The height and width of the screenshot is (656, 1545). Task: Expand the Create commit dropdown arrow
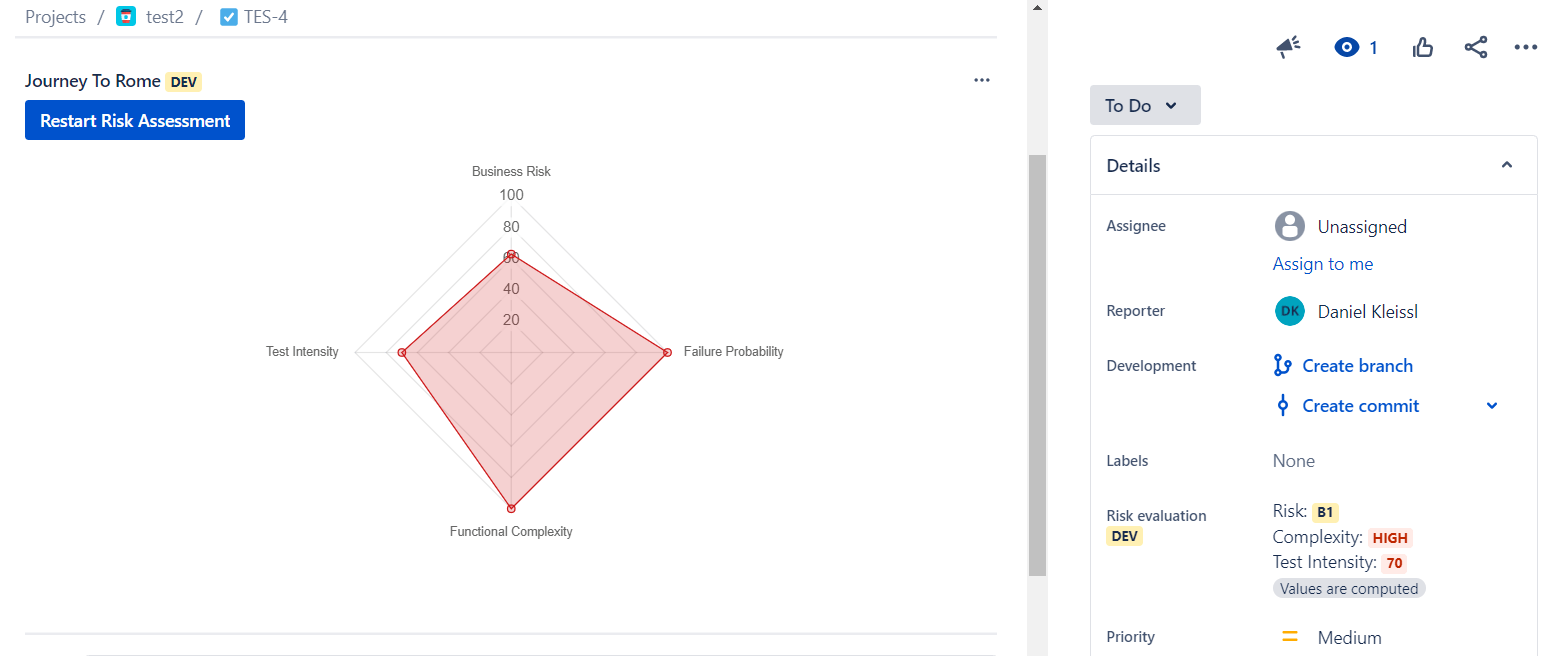tap(1492, 406)
